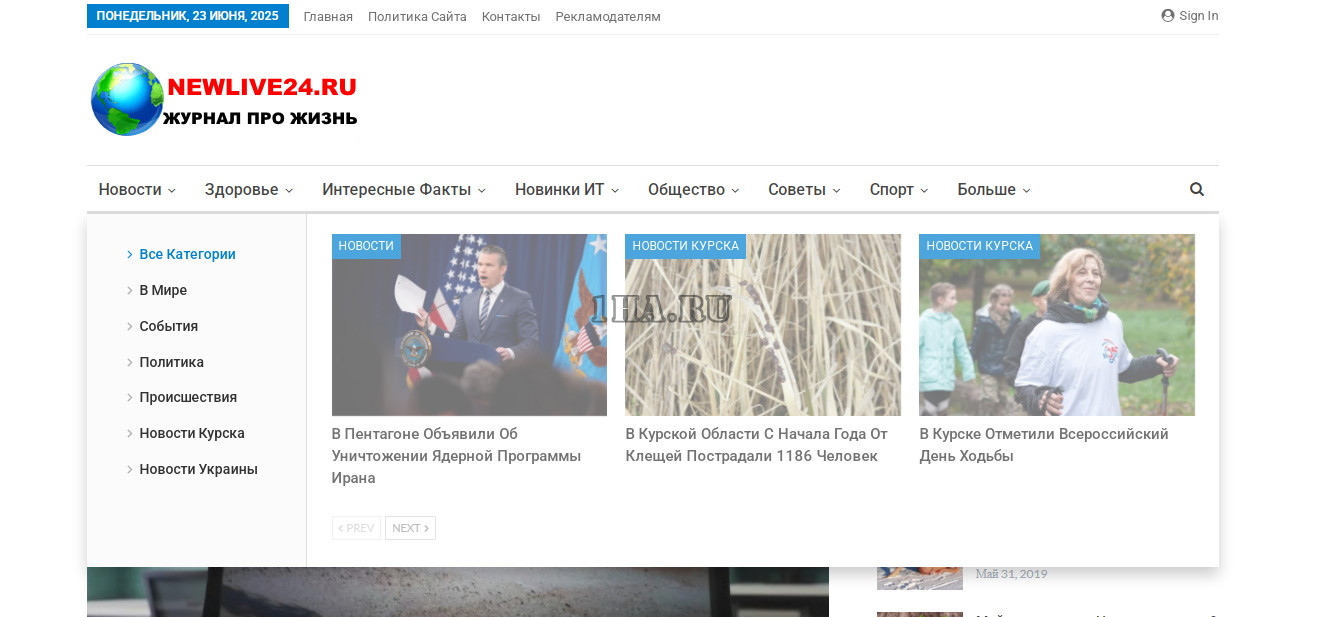Click the NEXT pagination button
This screenshot has width=1324, height=617.
(x=410, y=528)
